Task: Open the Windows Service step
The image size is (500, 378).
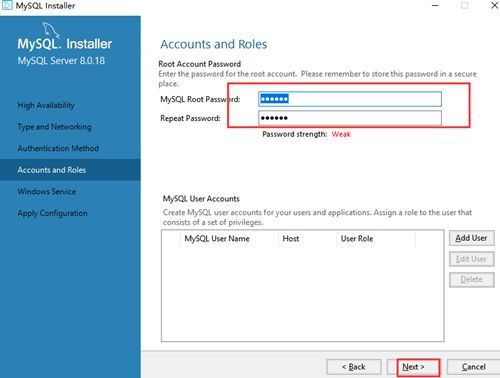Action: pyautogui.click(x=47, y=191)
